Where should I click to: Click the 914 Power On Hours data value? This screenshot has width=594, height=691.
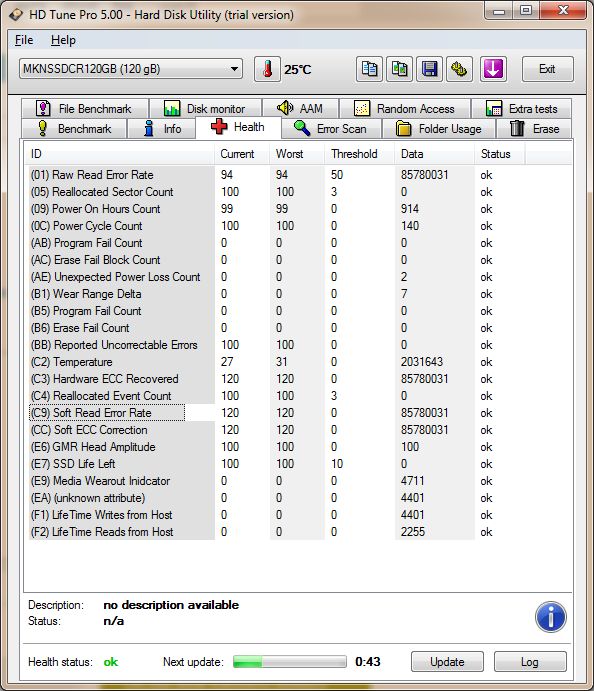[410, 209]
